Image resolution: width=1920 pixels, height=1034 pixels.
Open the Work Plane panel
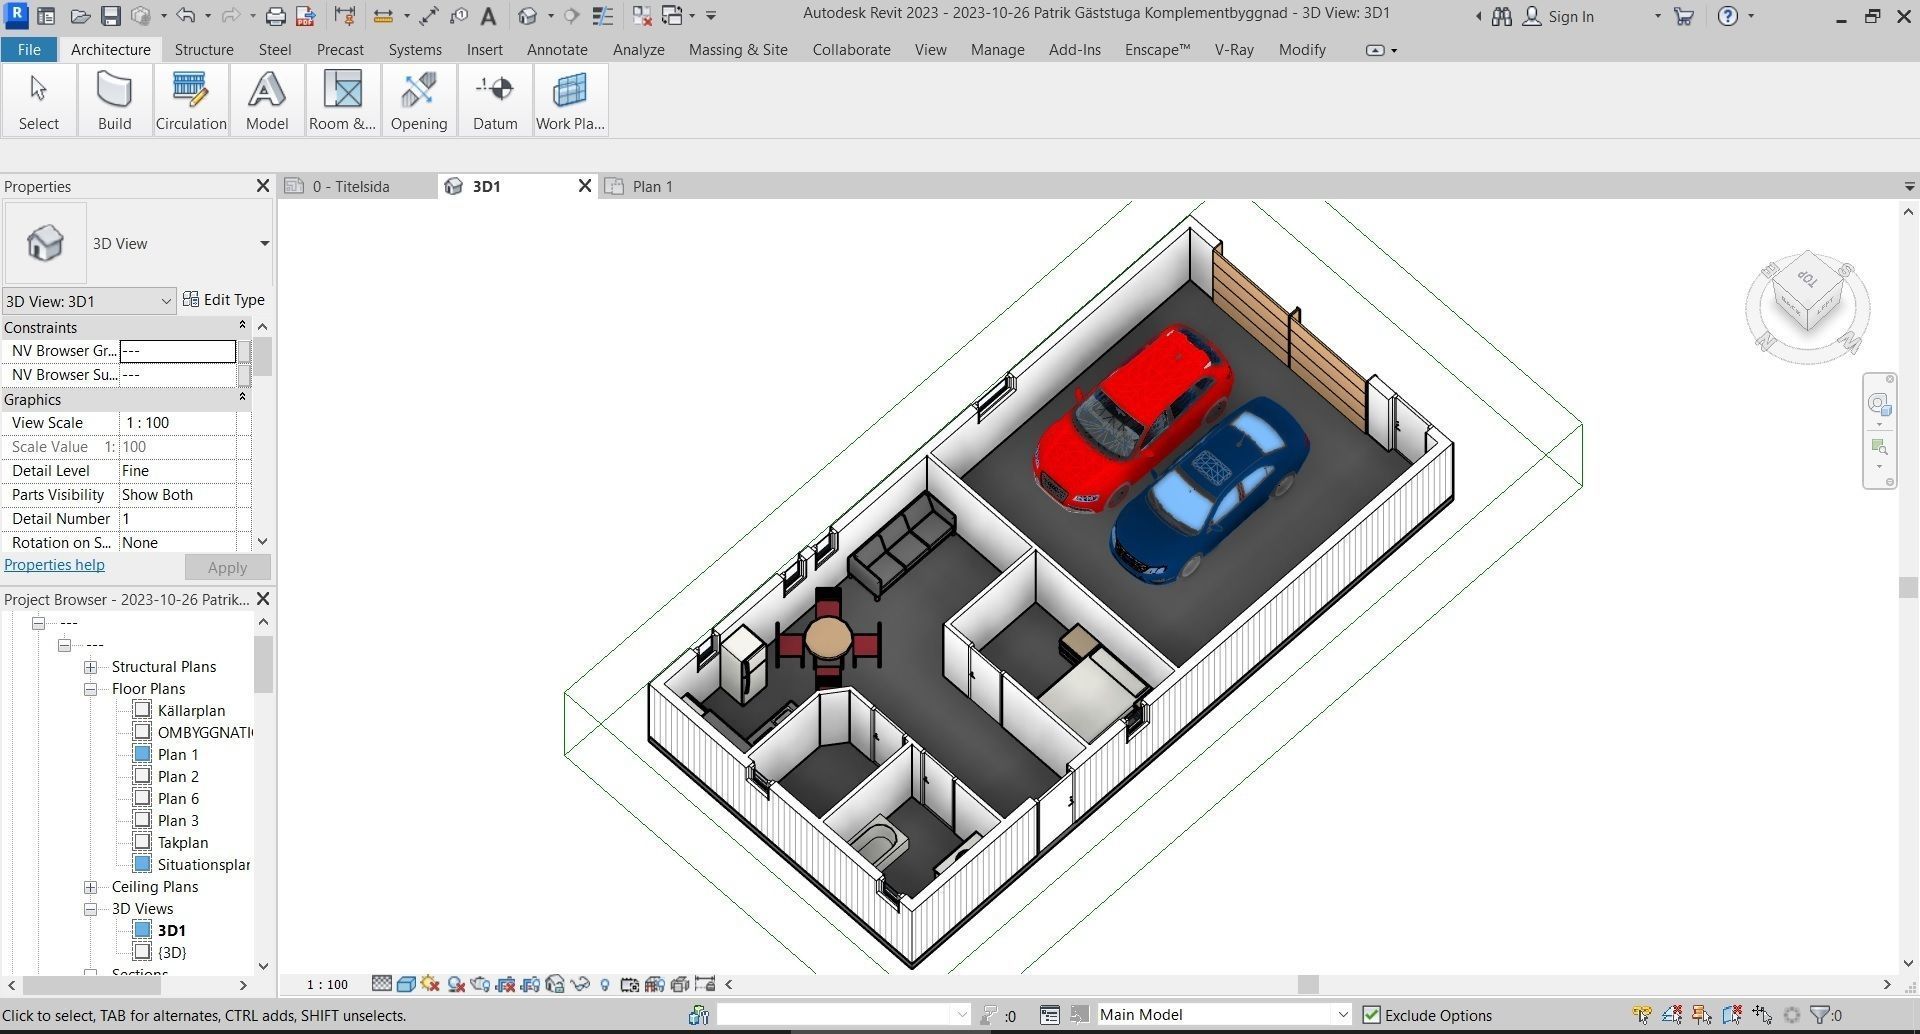click(x=570, y=100)
